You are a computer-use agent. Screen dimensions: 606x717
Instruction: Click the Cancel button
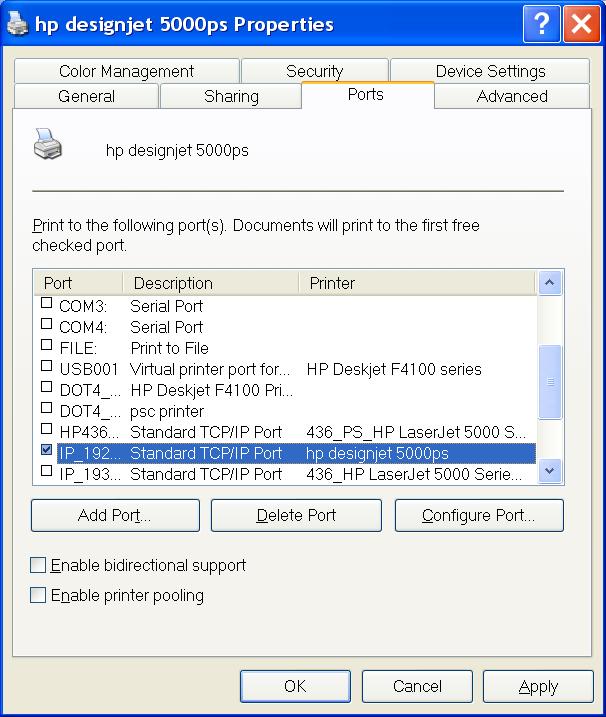(417, 686)
